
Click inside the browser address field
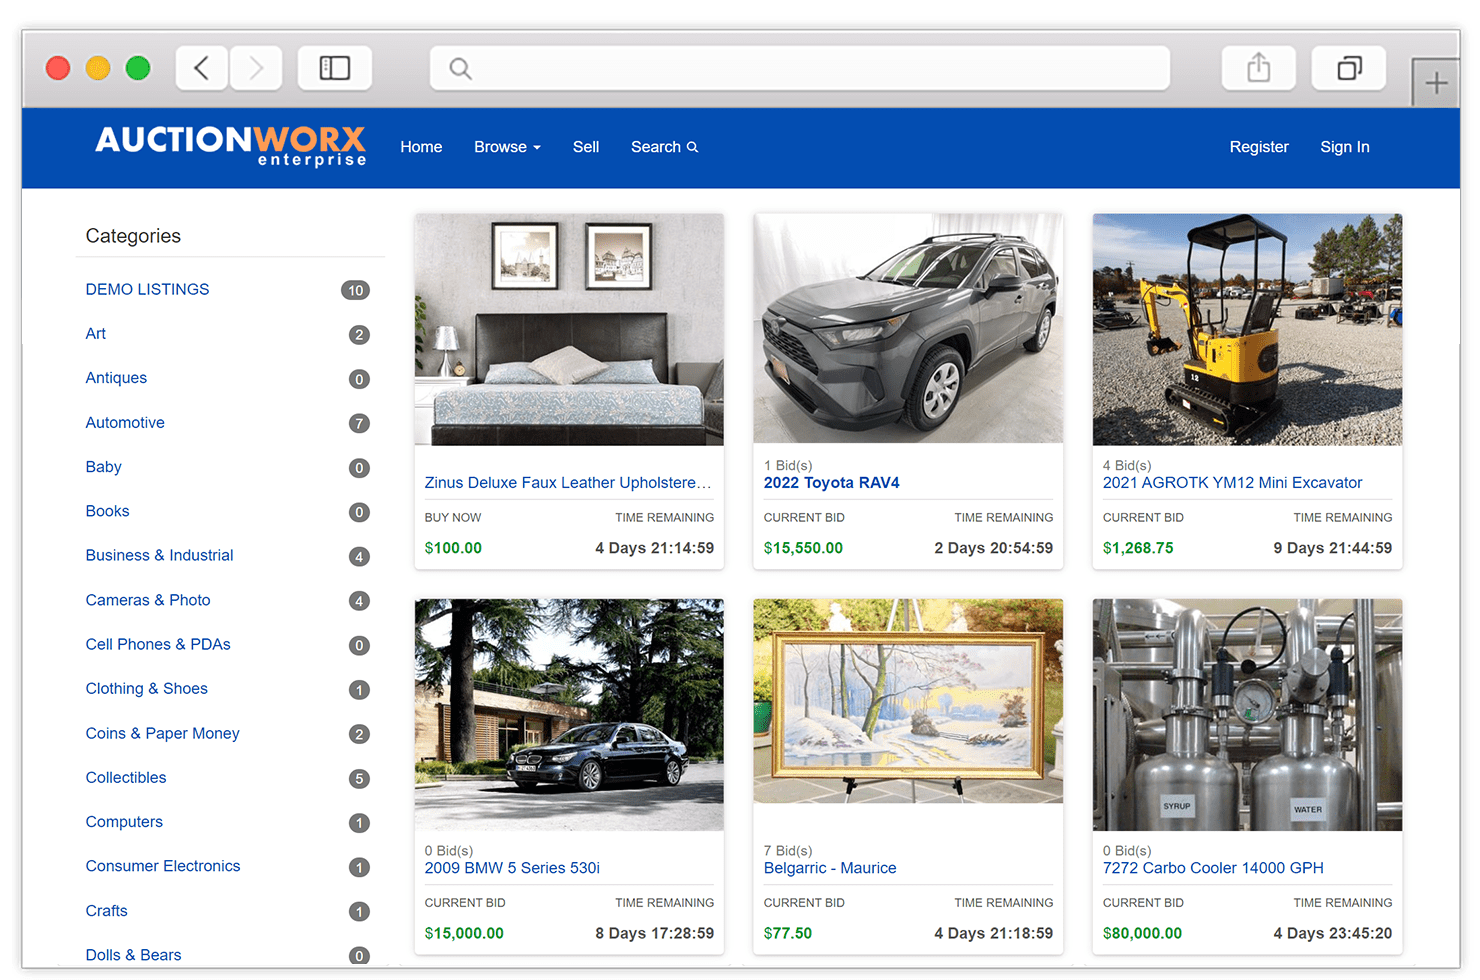click(800, 68)
